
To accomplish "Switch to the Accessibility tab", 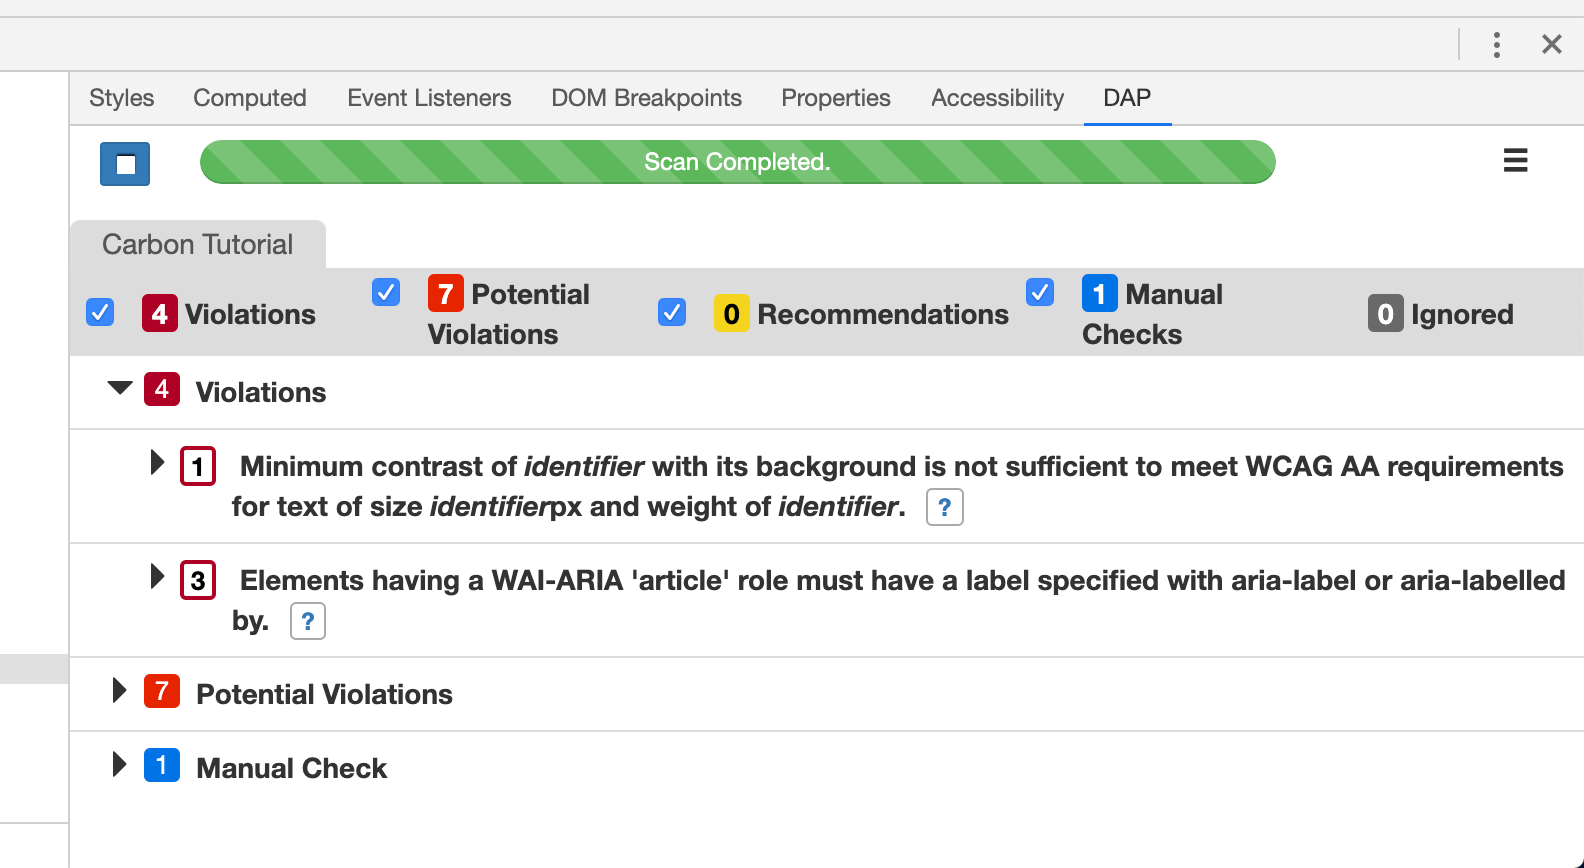I will pyautogui.click(x=996, y=97).
